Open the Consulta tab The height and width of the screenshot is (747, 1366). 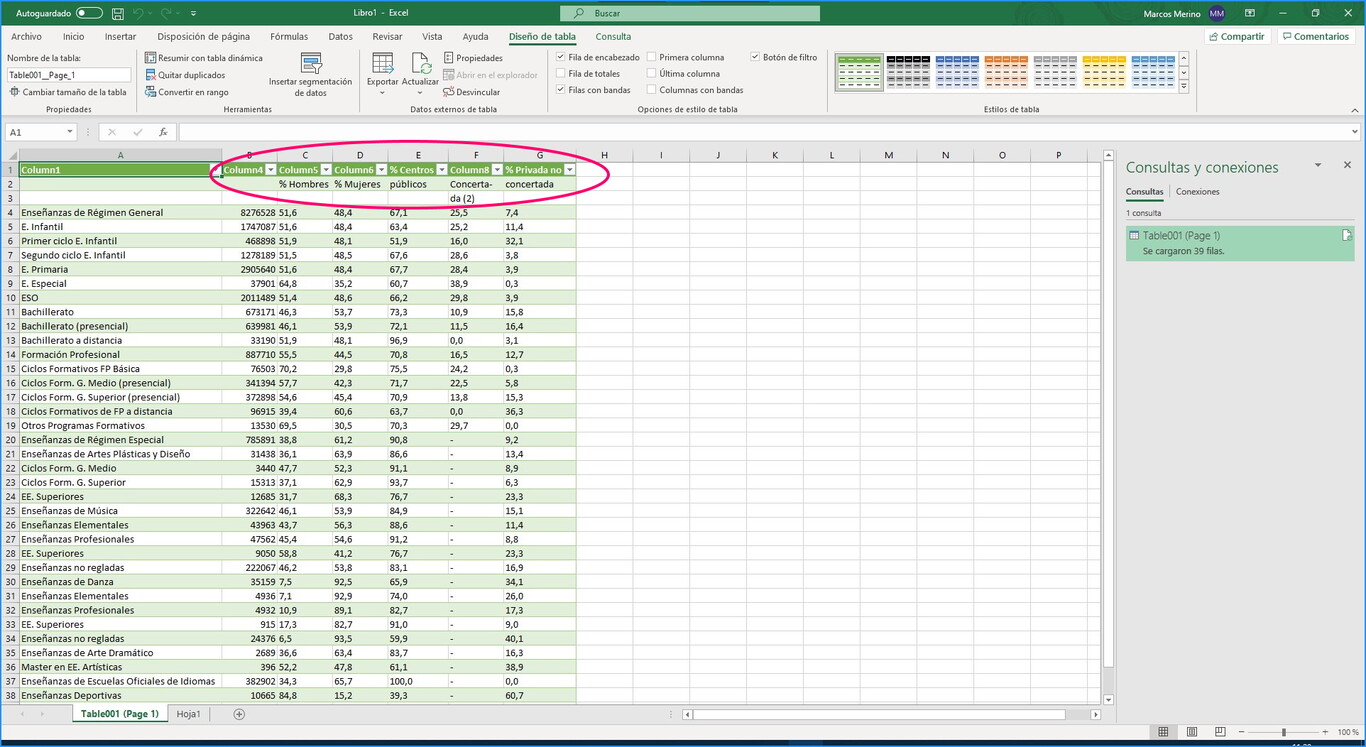(x=613, y=36)
